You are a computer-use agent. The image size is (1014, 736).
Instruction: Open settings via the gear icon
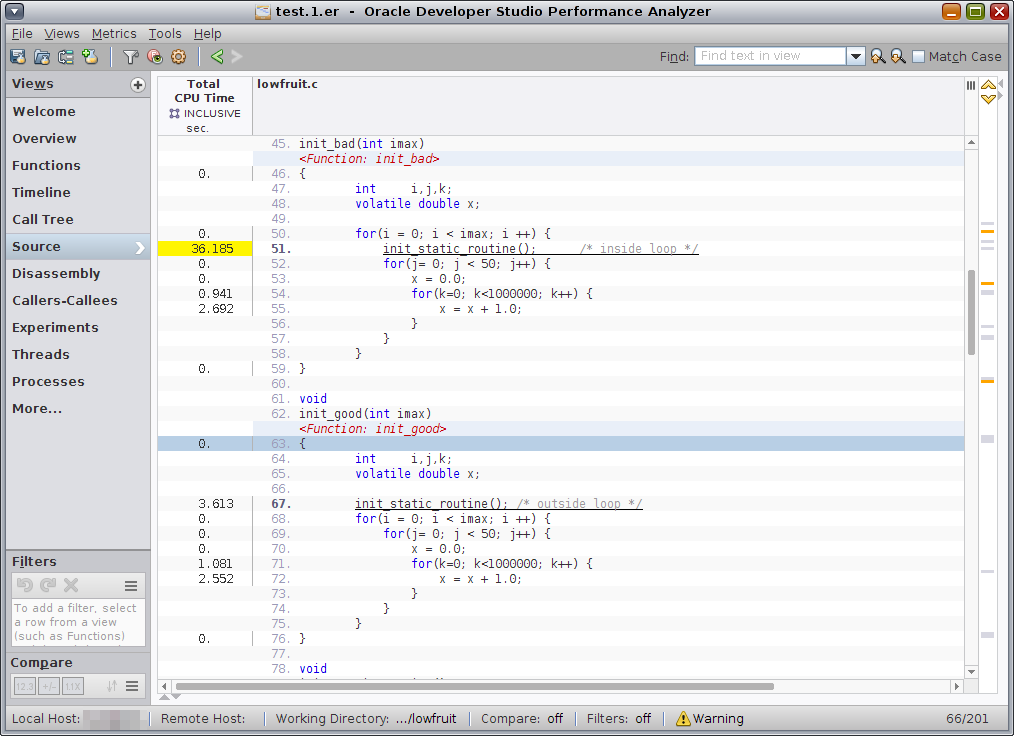point(179,57)
